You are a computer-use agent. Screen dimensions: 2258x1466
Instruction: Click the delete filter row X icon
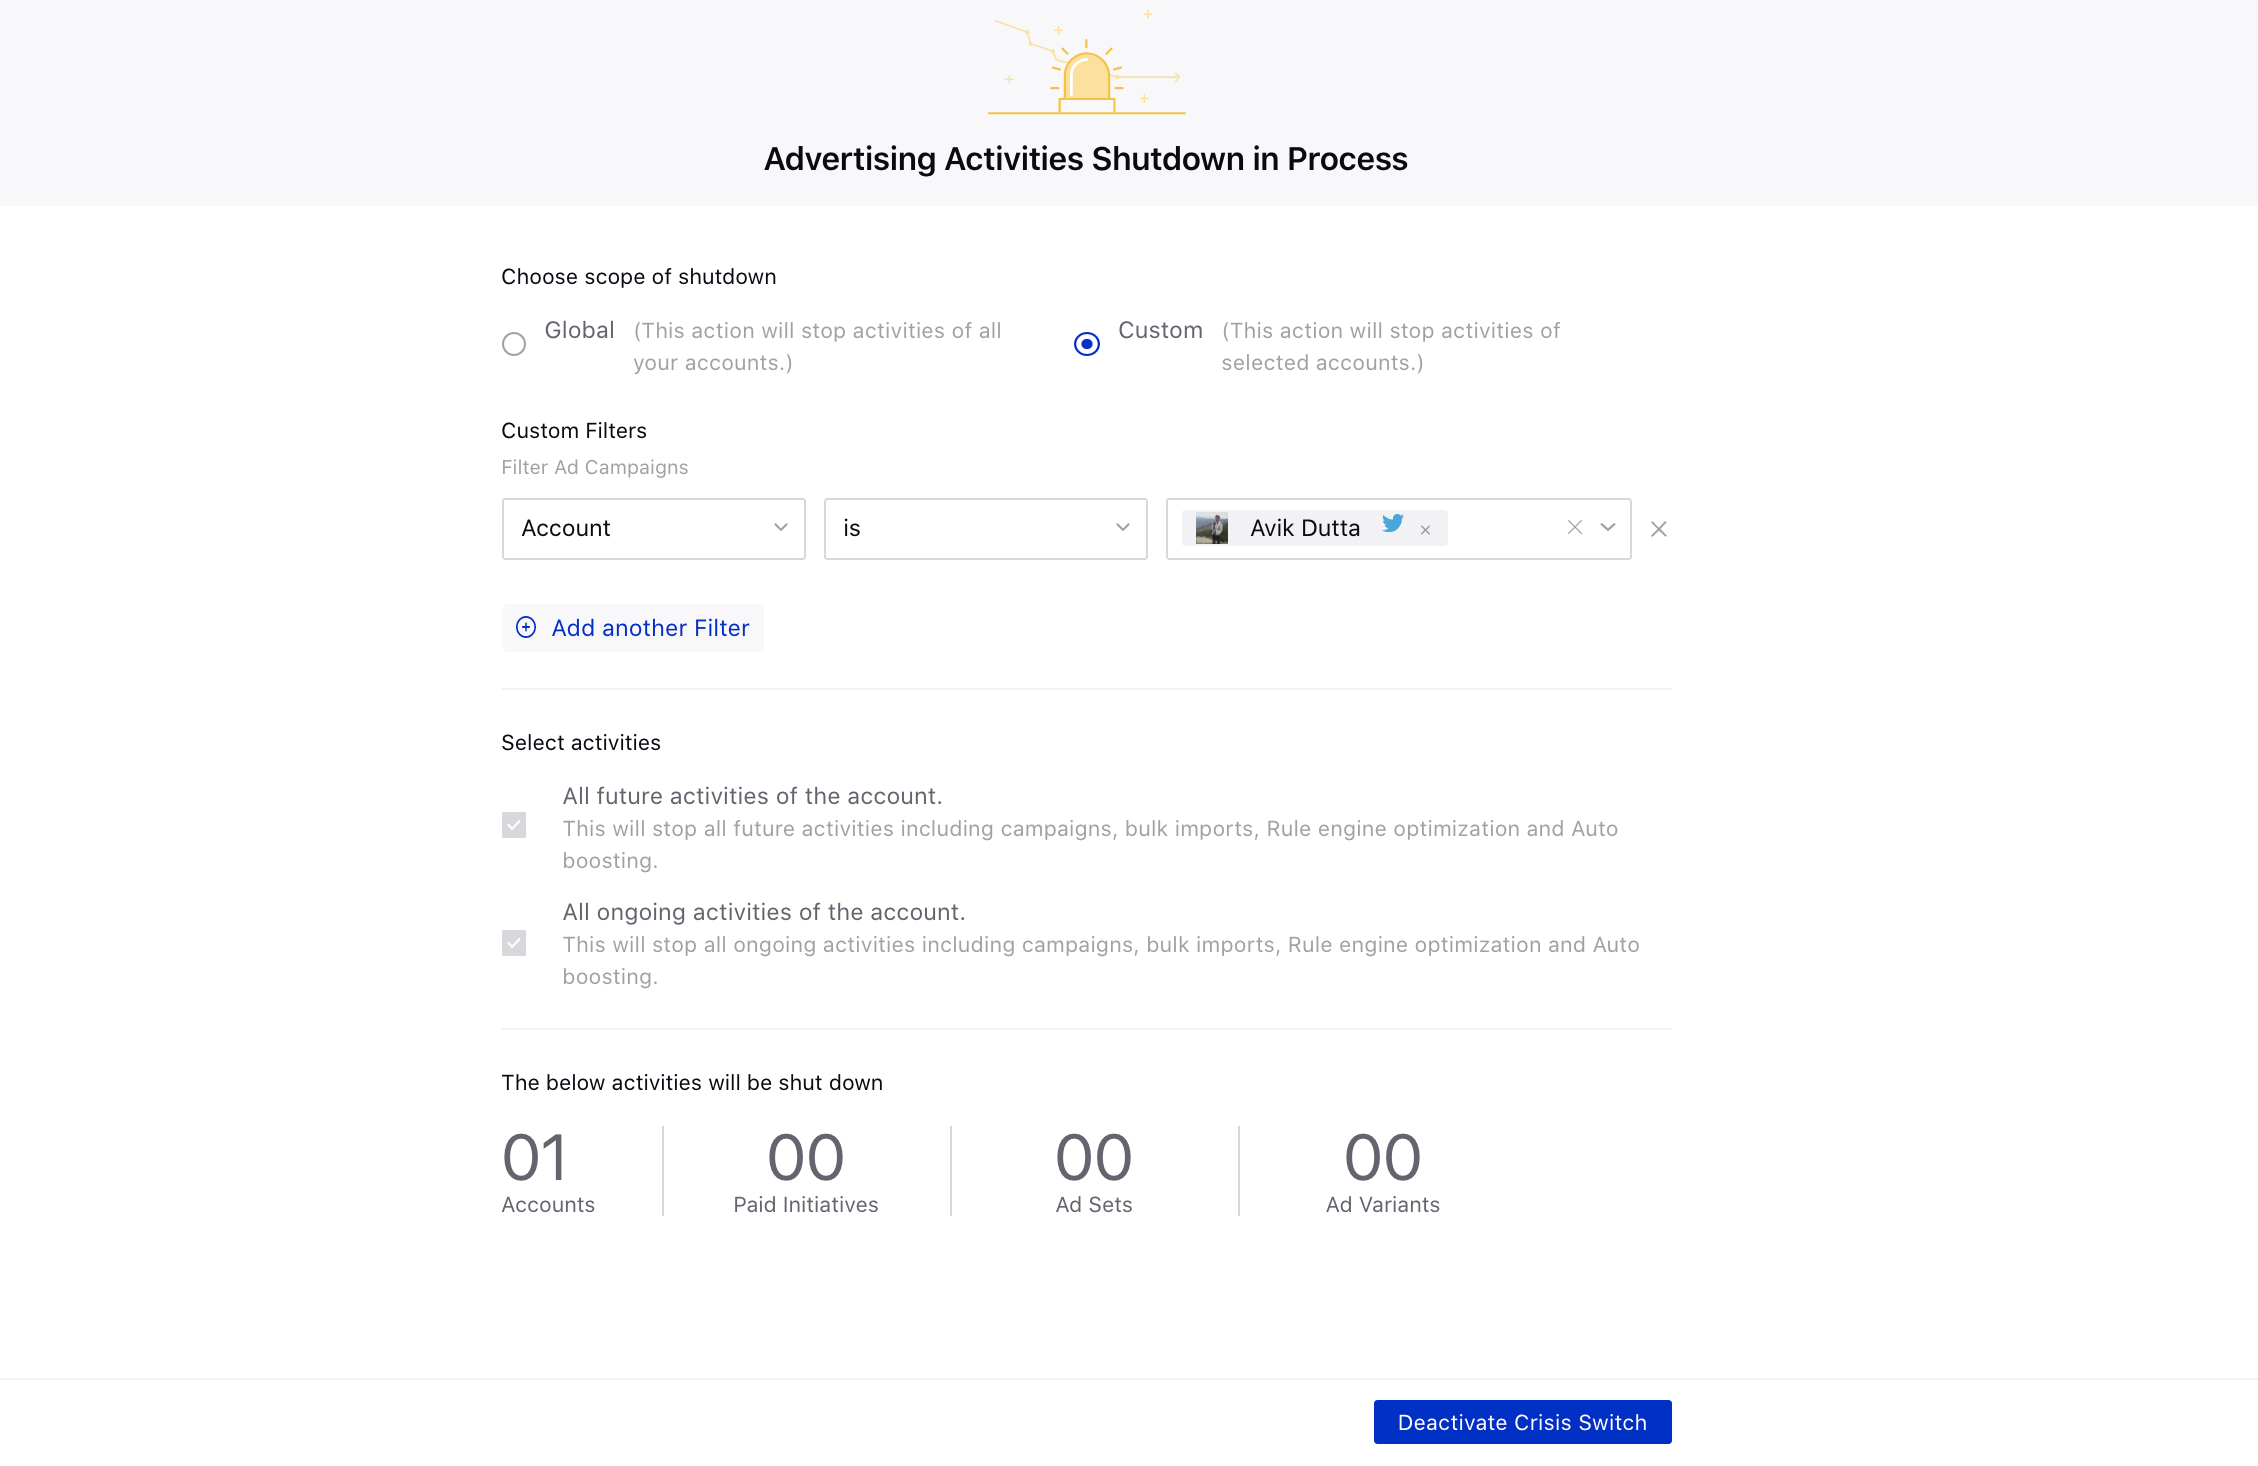click(1657, 528)
